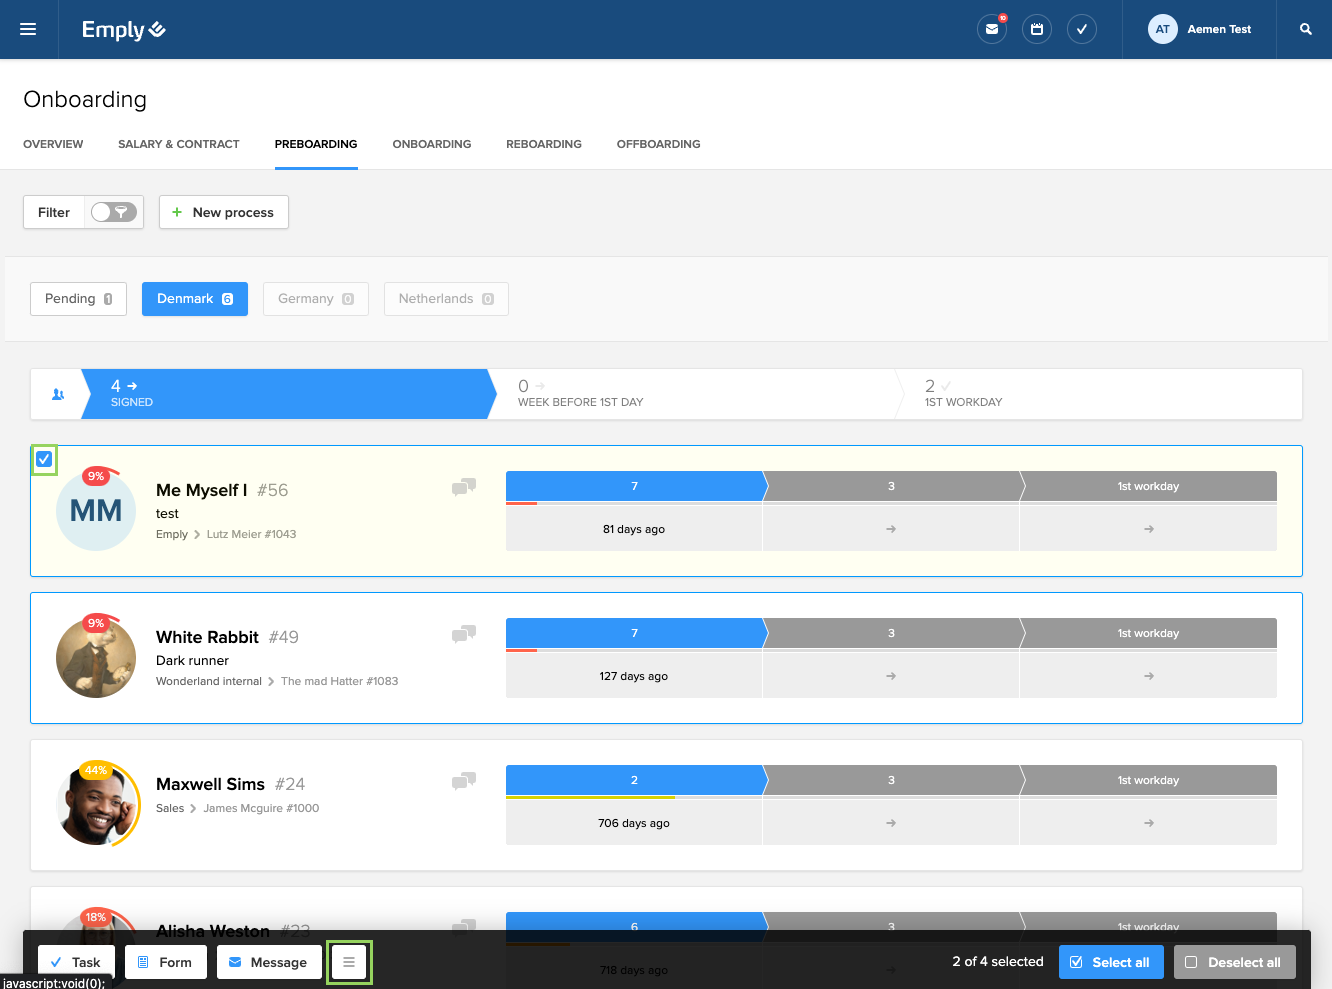This screenshot has width=1332, height=989.
Task: Expand the Week Before 1st Day stage
Action: (x=690, y=394)
